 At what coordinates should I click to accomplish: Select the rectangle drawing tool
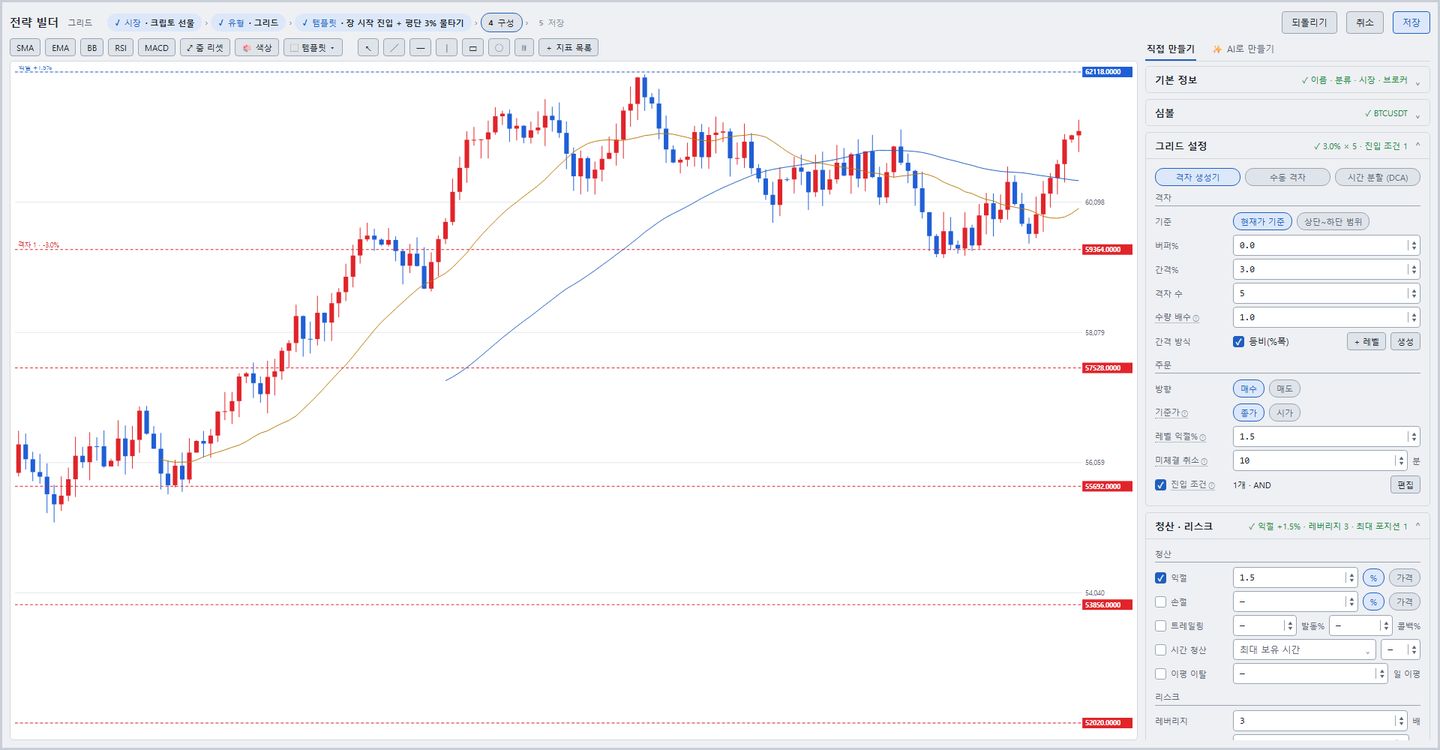coord(472,47)
